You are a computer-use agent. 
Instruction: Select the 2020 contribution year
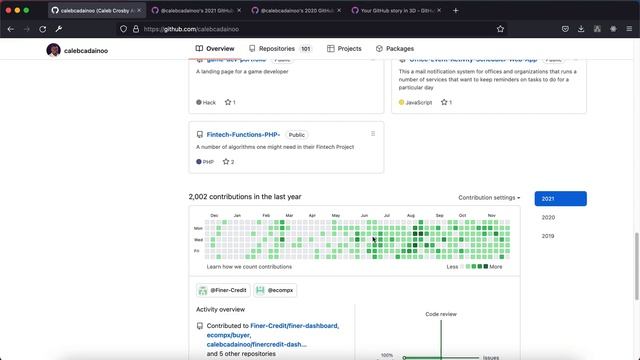pos(548,218)
